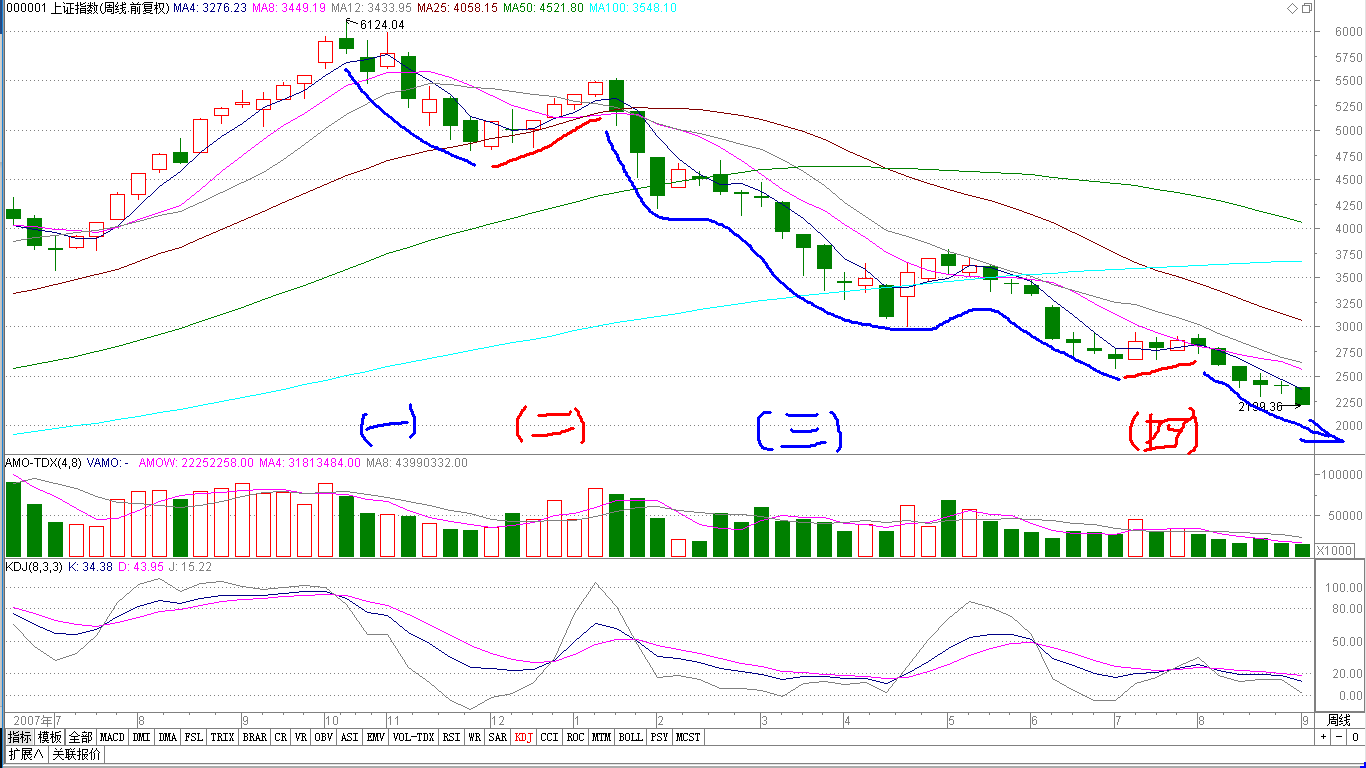
Task: Select the VR indicator
Action: click(x=301, y=737)
